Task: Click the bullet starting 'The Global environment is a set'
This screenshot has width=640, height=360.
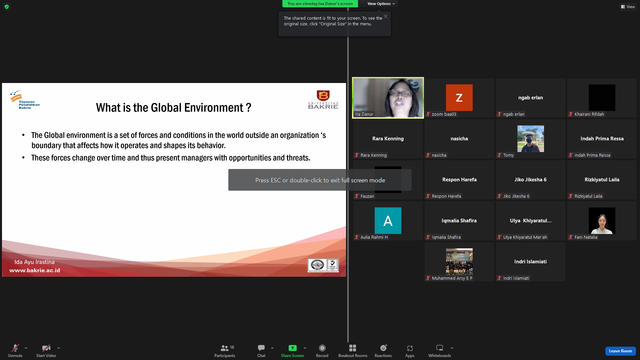Action: coord(178,140)
